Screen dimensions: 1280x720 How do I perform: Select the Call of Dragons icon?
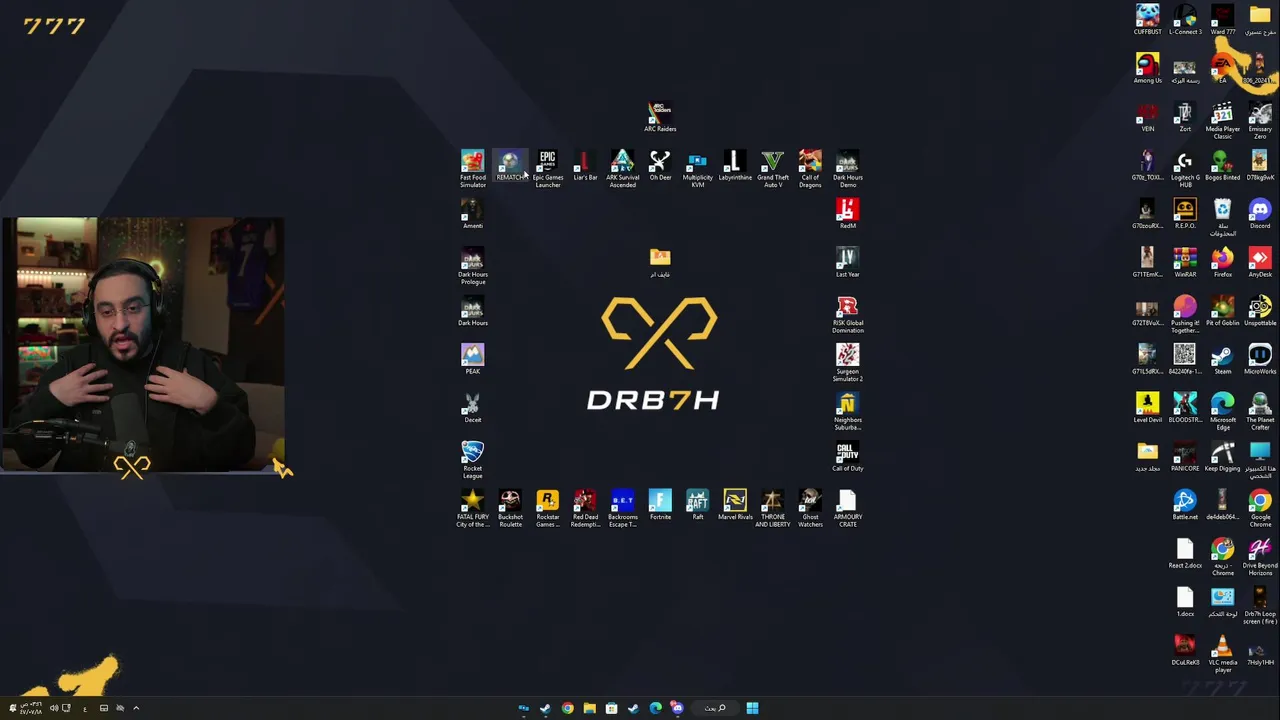pos(810,169)
